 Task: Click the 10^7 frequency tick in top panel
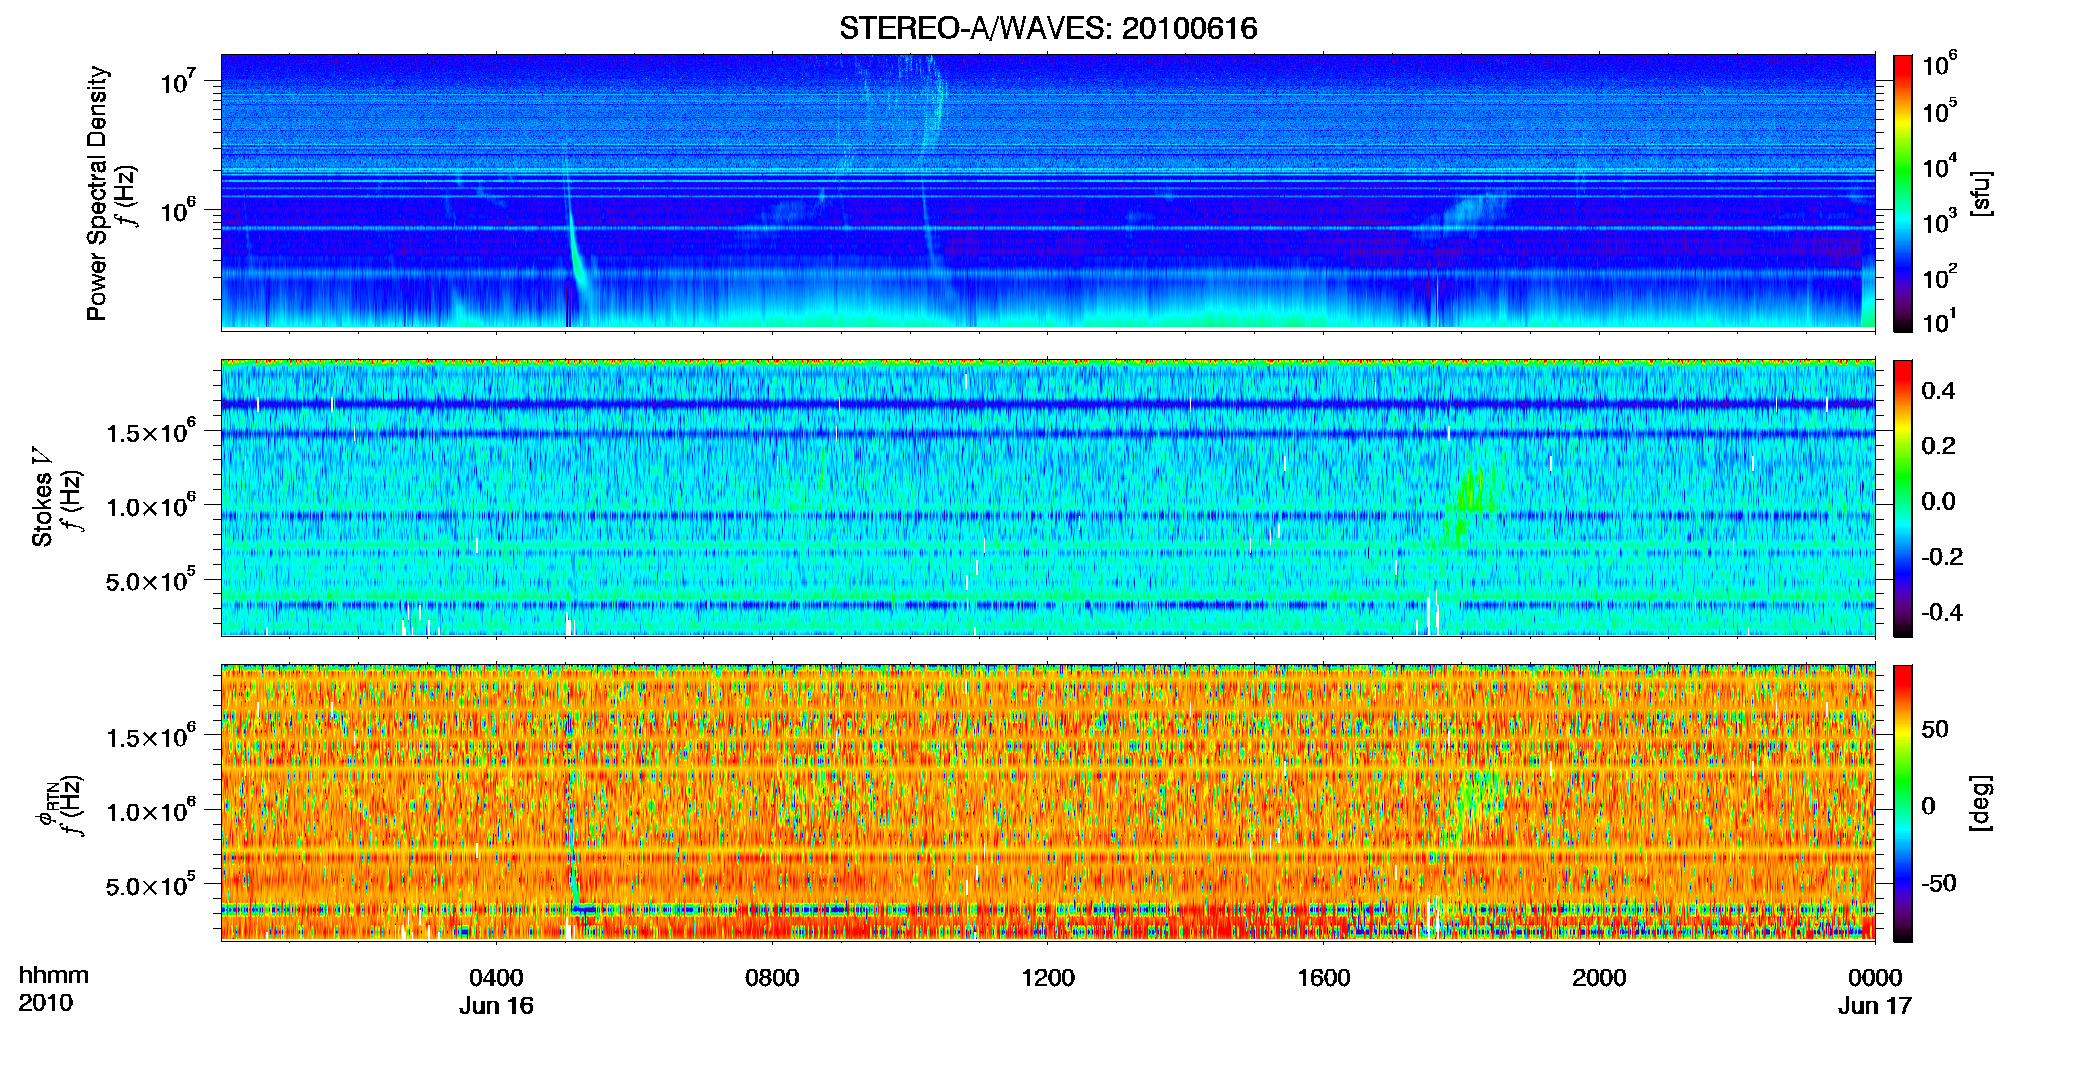178,81
